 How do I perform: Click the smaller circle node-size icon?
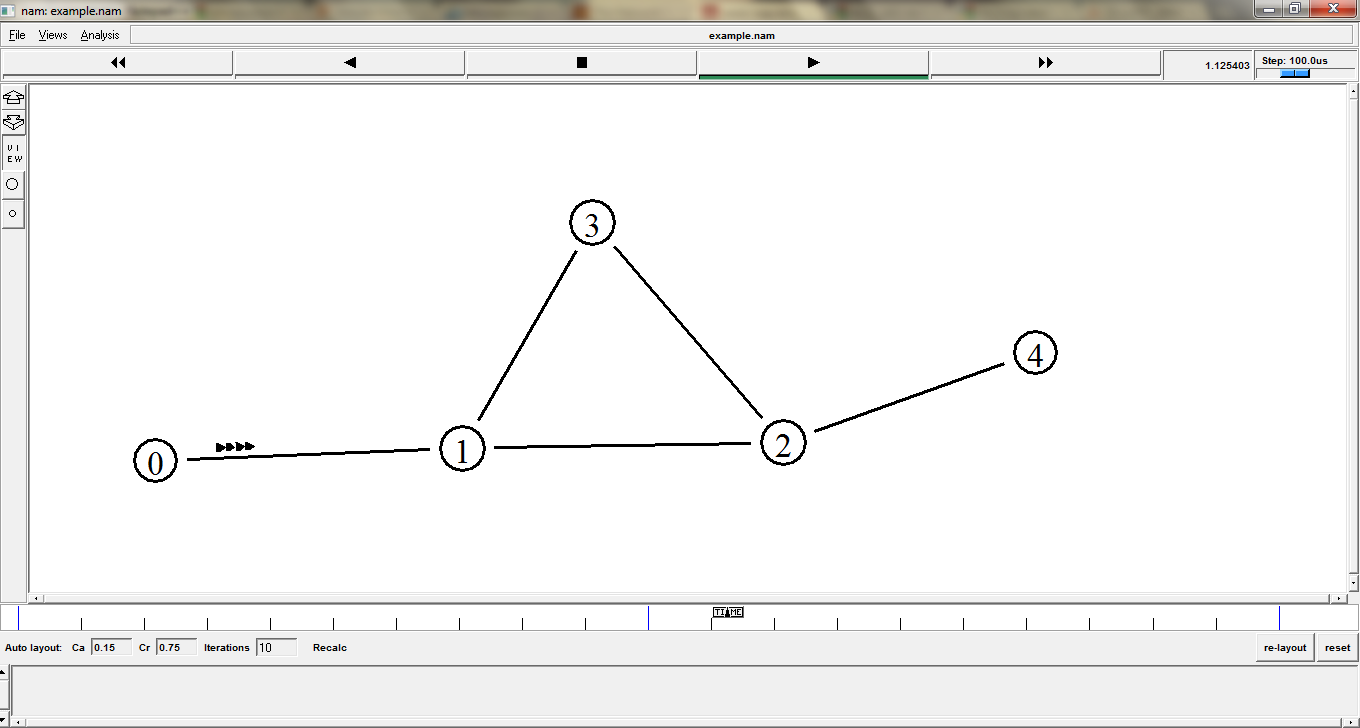[13, 214]
